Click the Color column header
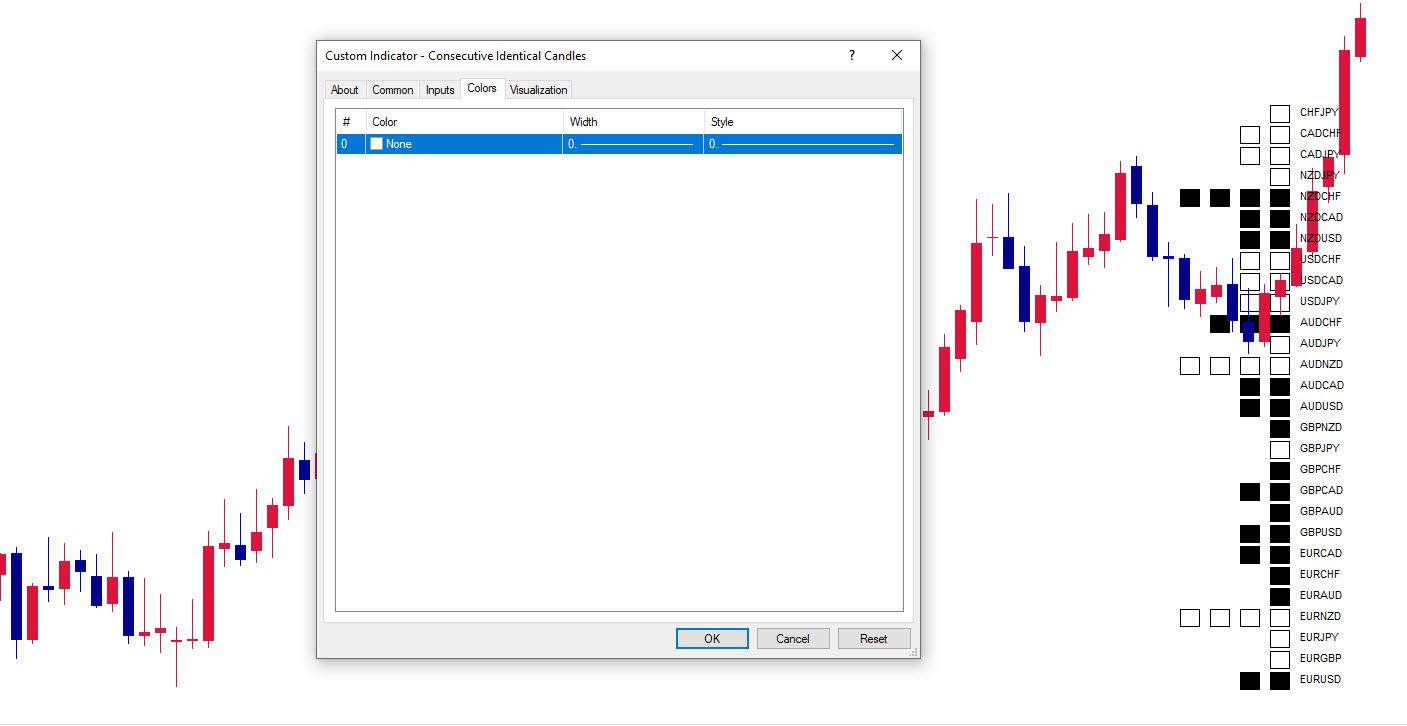 click(464, 122)
